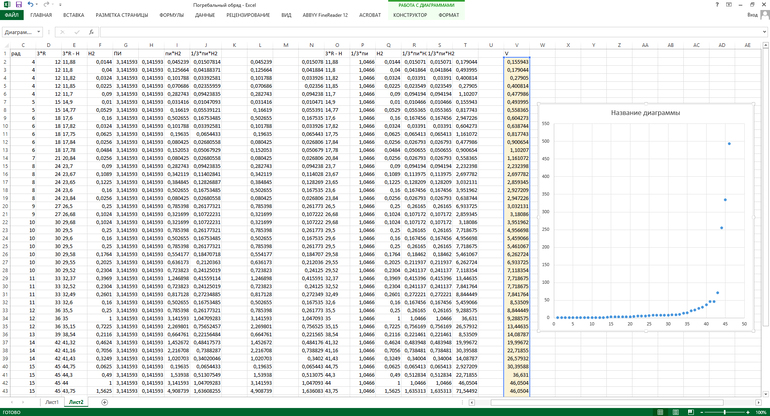This screenshot has width=770, height=416.
Task: Click the zoom slider handle
Action: (725, 412)
